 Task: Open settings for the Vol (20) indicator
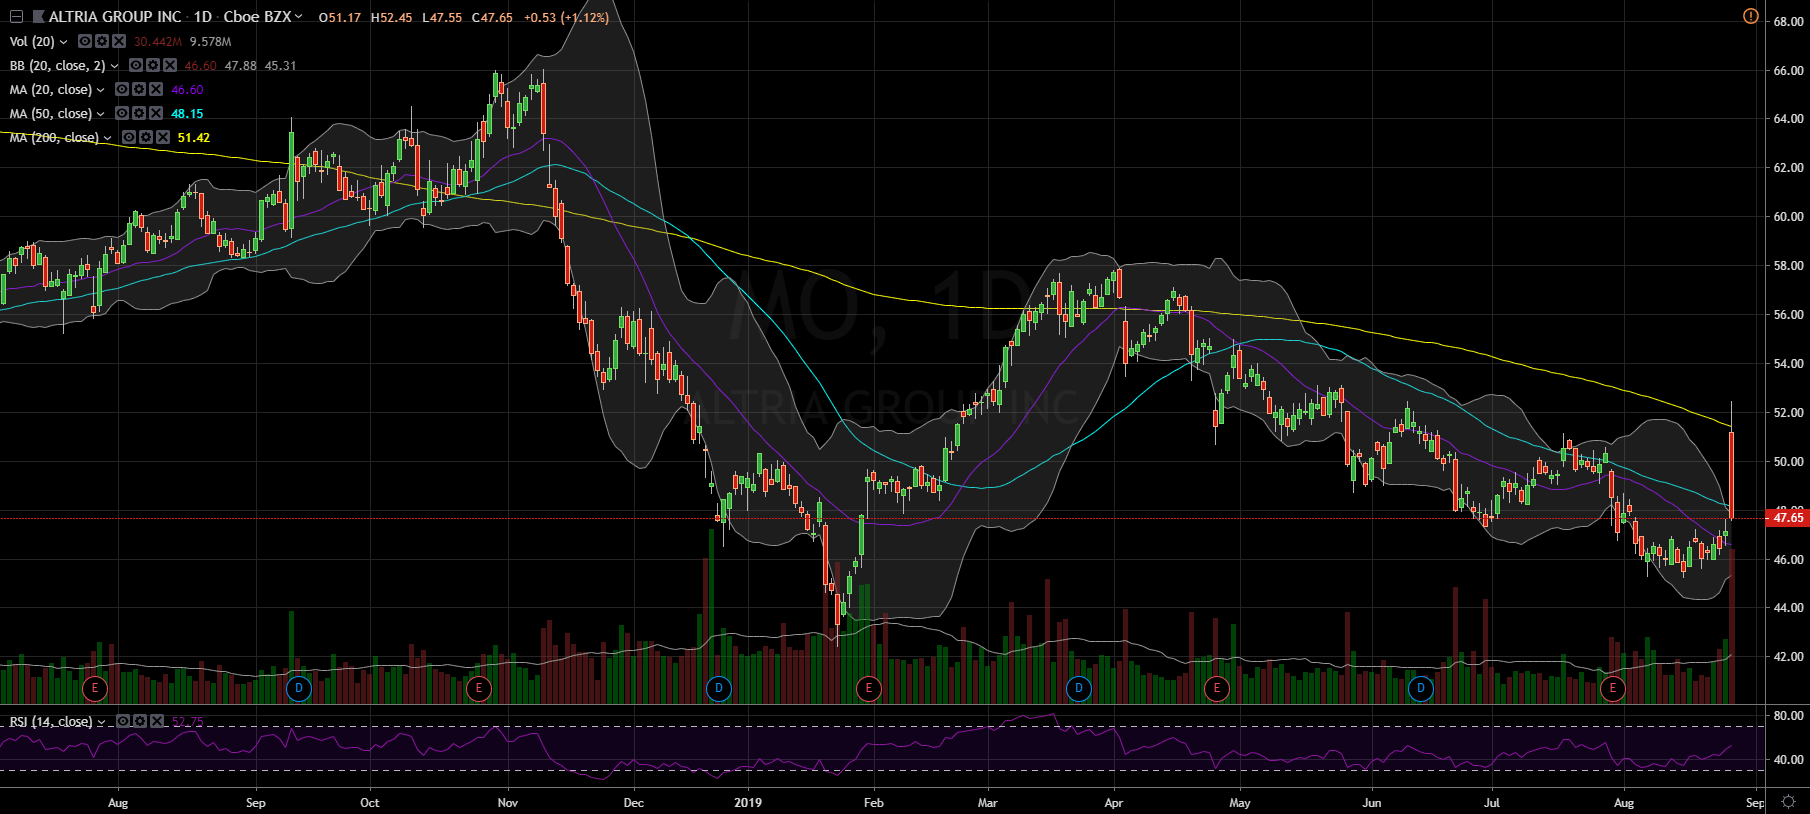tap(102, 41)
